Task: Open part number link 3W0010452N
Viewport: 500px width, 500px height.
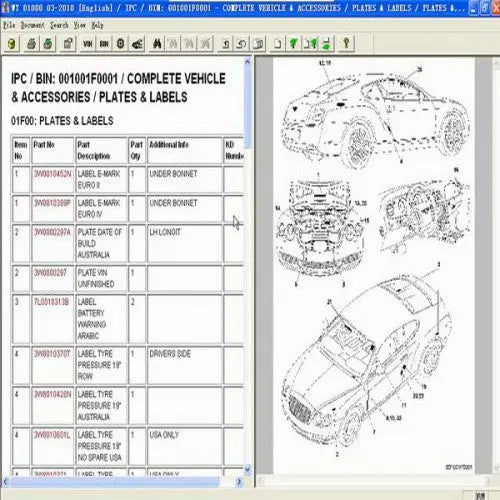Action: [52, 174]
